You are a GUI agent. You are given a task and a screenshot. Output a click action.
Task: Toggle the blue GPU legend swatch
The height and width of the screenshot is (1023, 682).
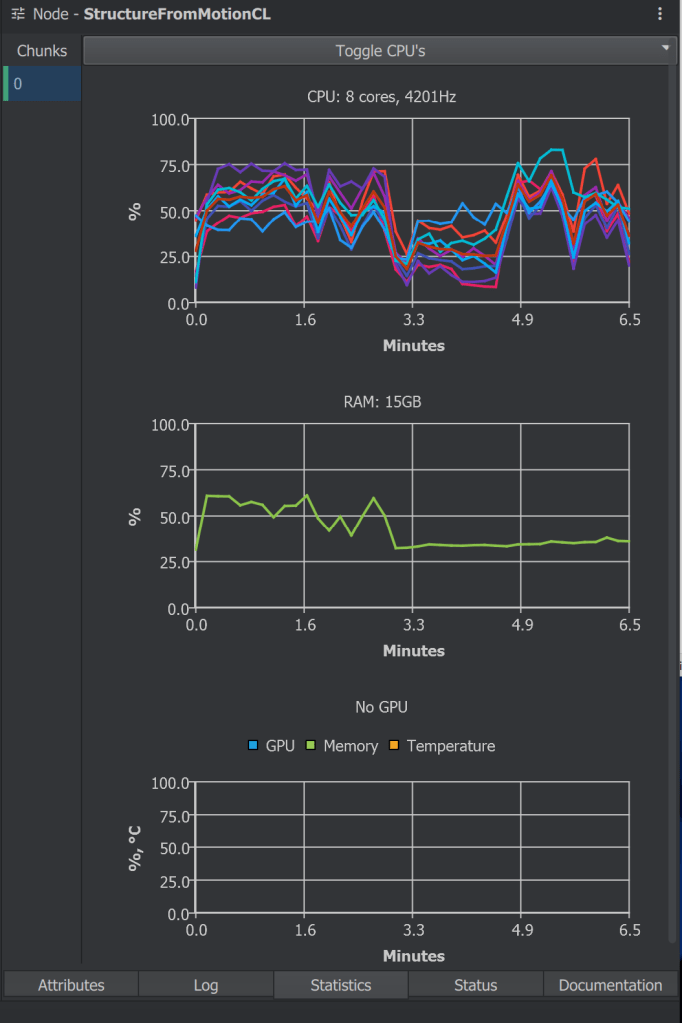click(x=253, y=746)
